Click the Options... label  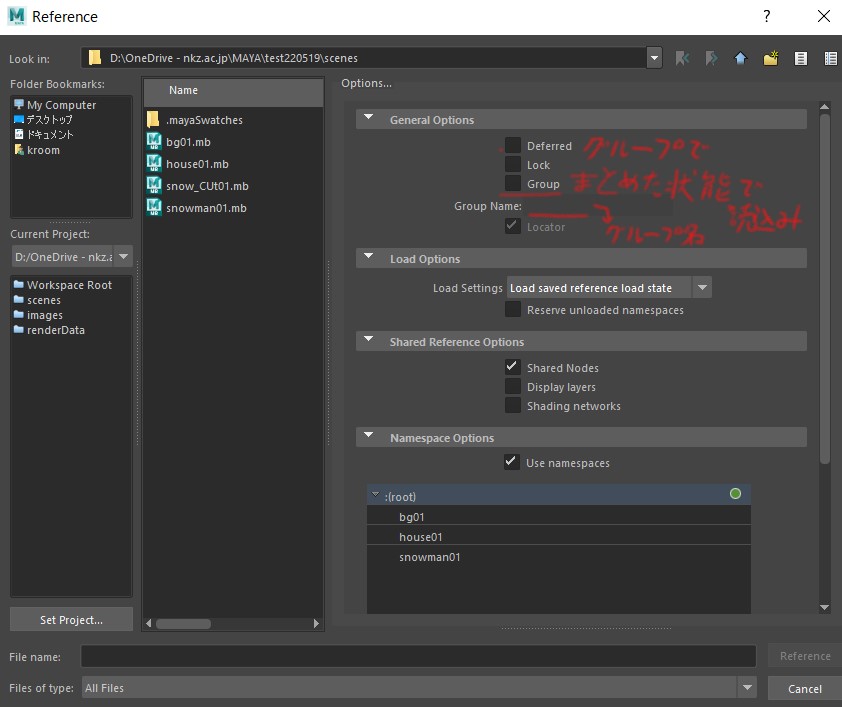coord(367,83)
